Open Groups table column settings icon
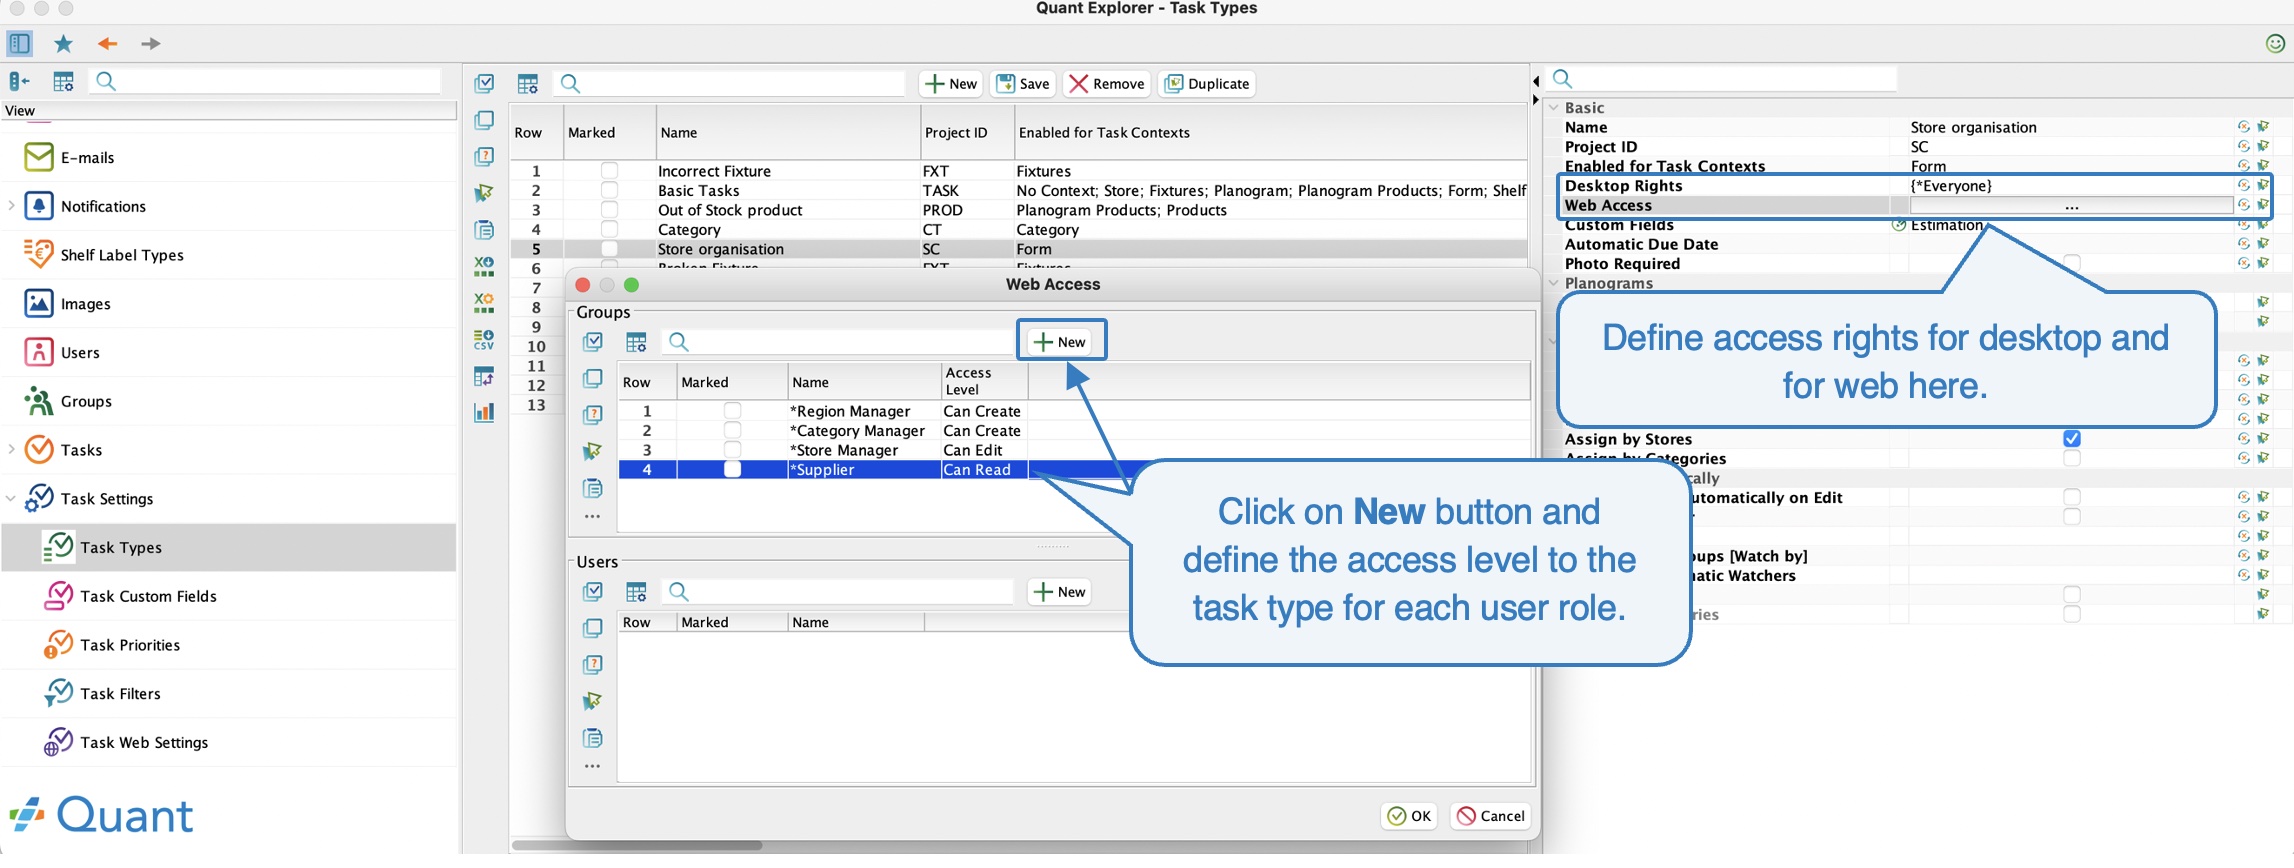 (637, 342)
